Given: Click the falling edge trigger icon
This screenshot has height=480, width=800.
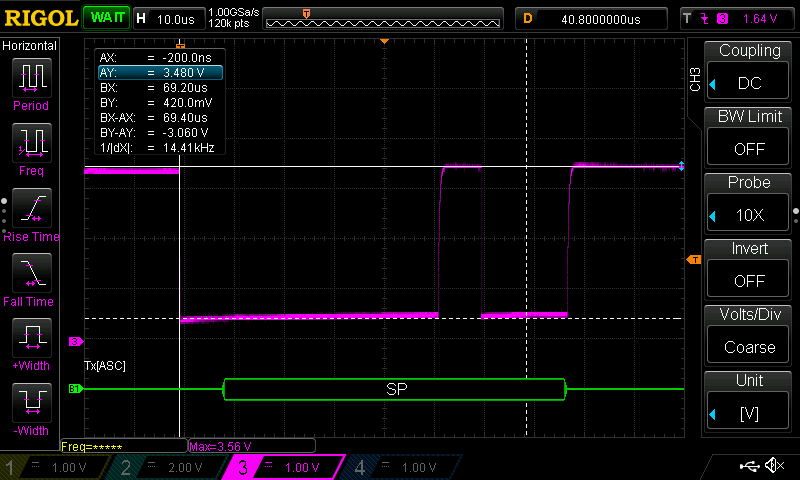Looking at the screenshot, I should [x=705, y=19].
